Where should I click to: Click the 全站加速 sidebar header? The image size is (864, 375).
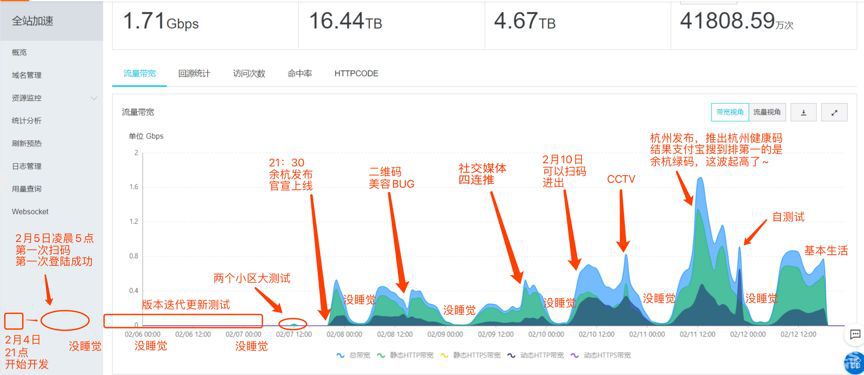point(34,21)
